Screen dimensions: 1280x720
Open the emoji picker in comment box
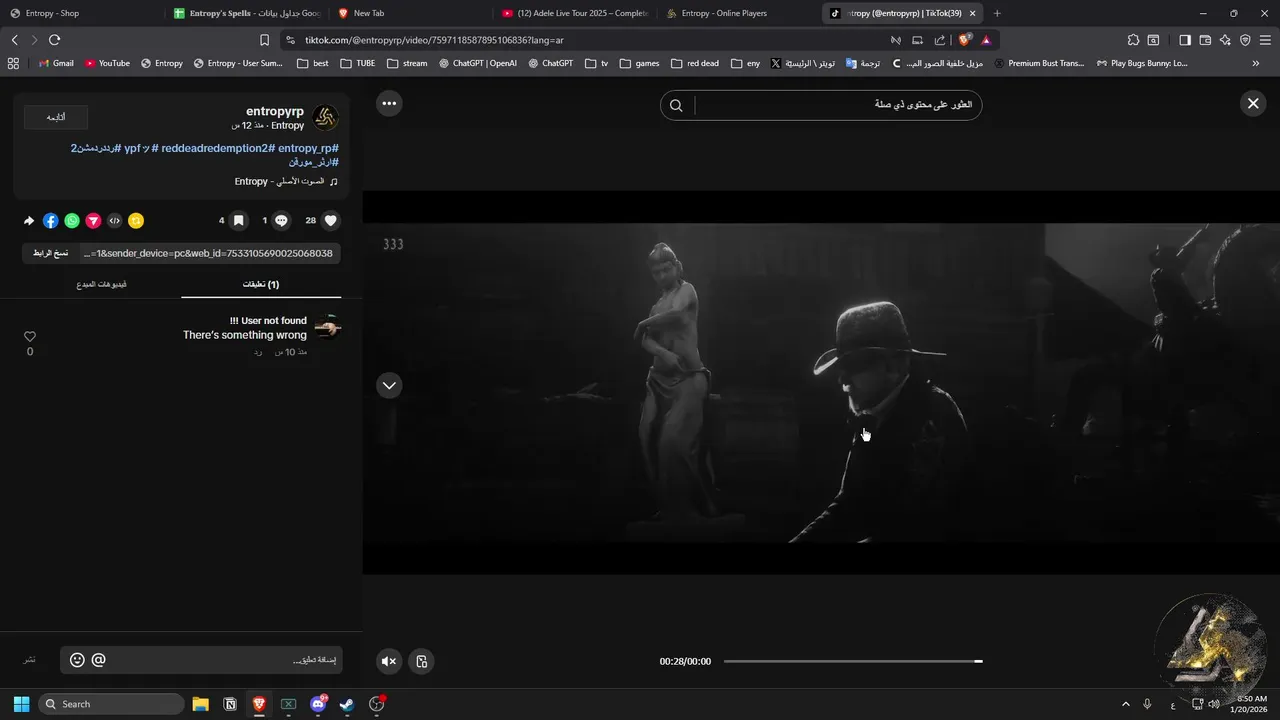[77, 660]
